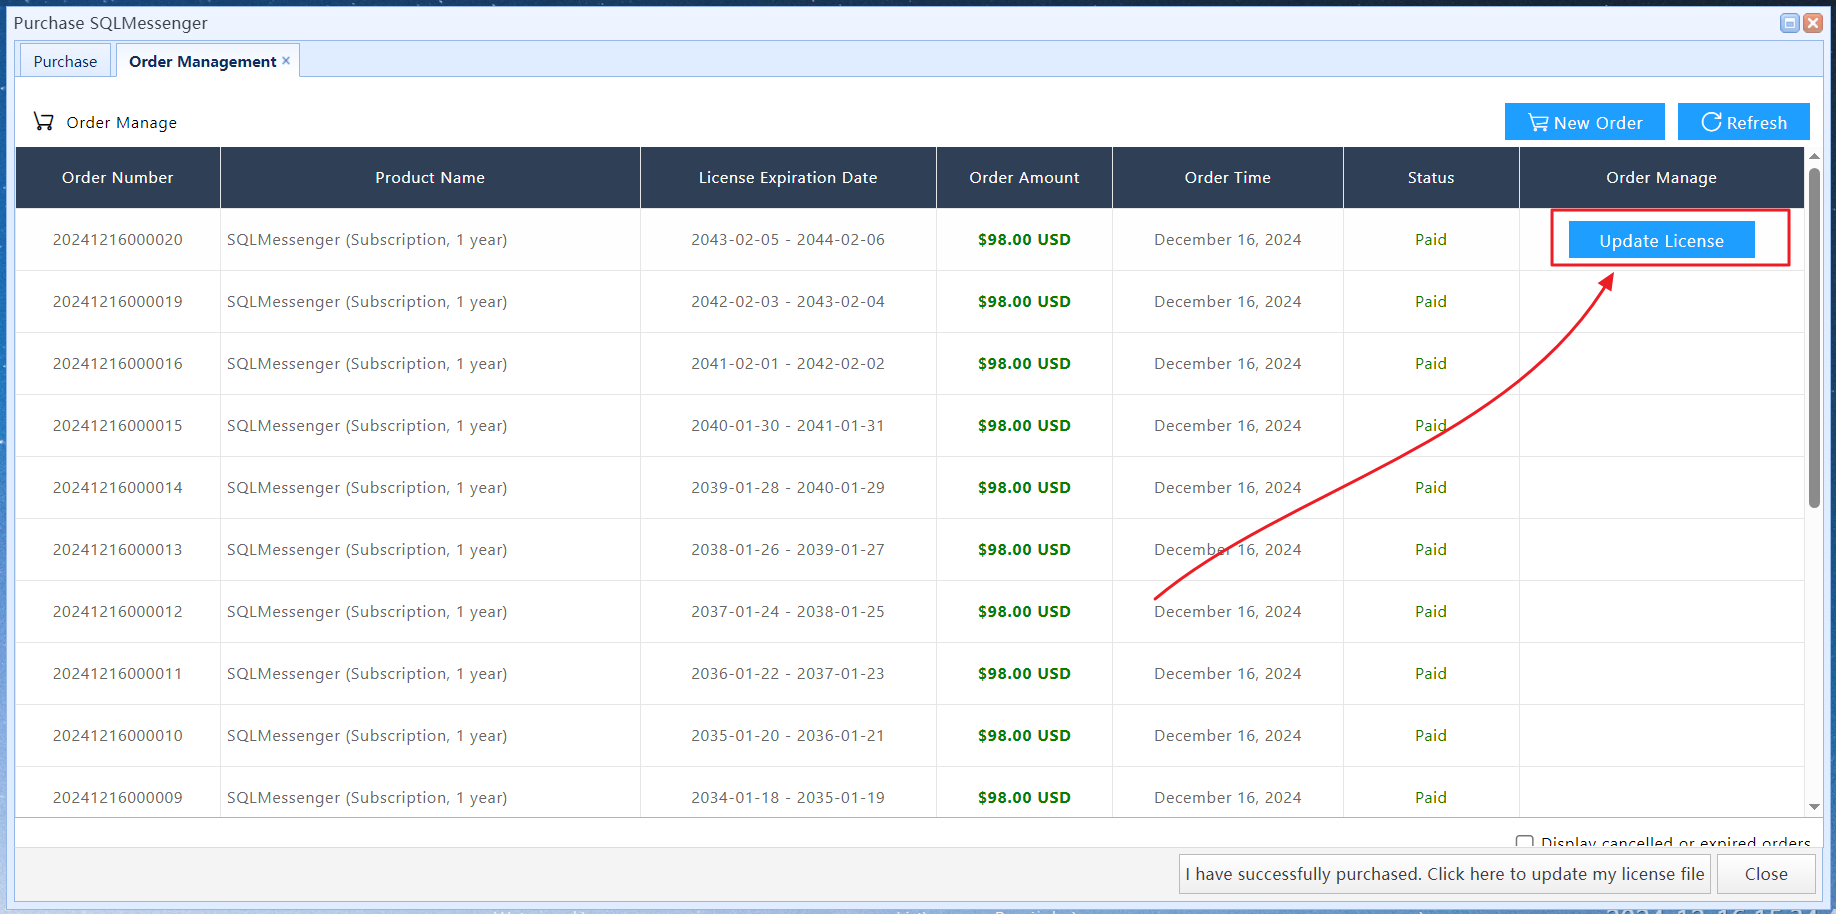Click the Paid status of order 20241216000016

pos(1431,363)
